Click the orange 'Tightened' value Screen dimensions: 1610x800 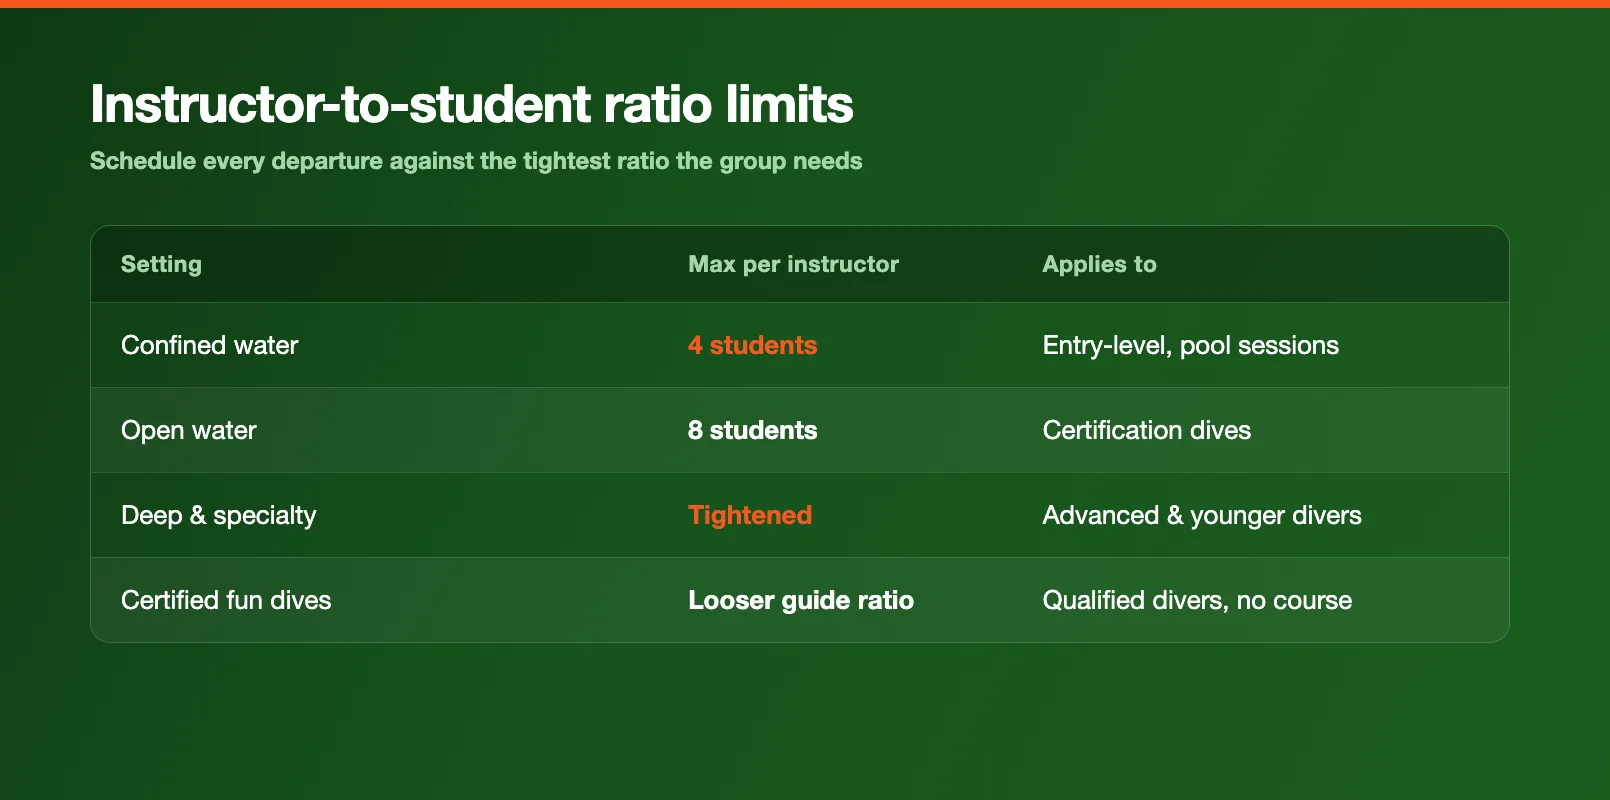750,515
